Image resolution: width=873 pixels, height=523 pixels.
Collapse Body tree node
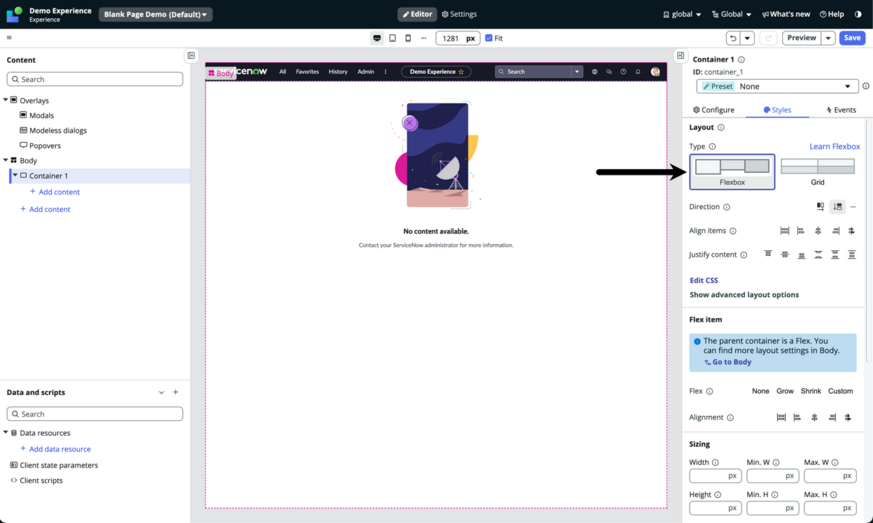click(x=6, y=160)
